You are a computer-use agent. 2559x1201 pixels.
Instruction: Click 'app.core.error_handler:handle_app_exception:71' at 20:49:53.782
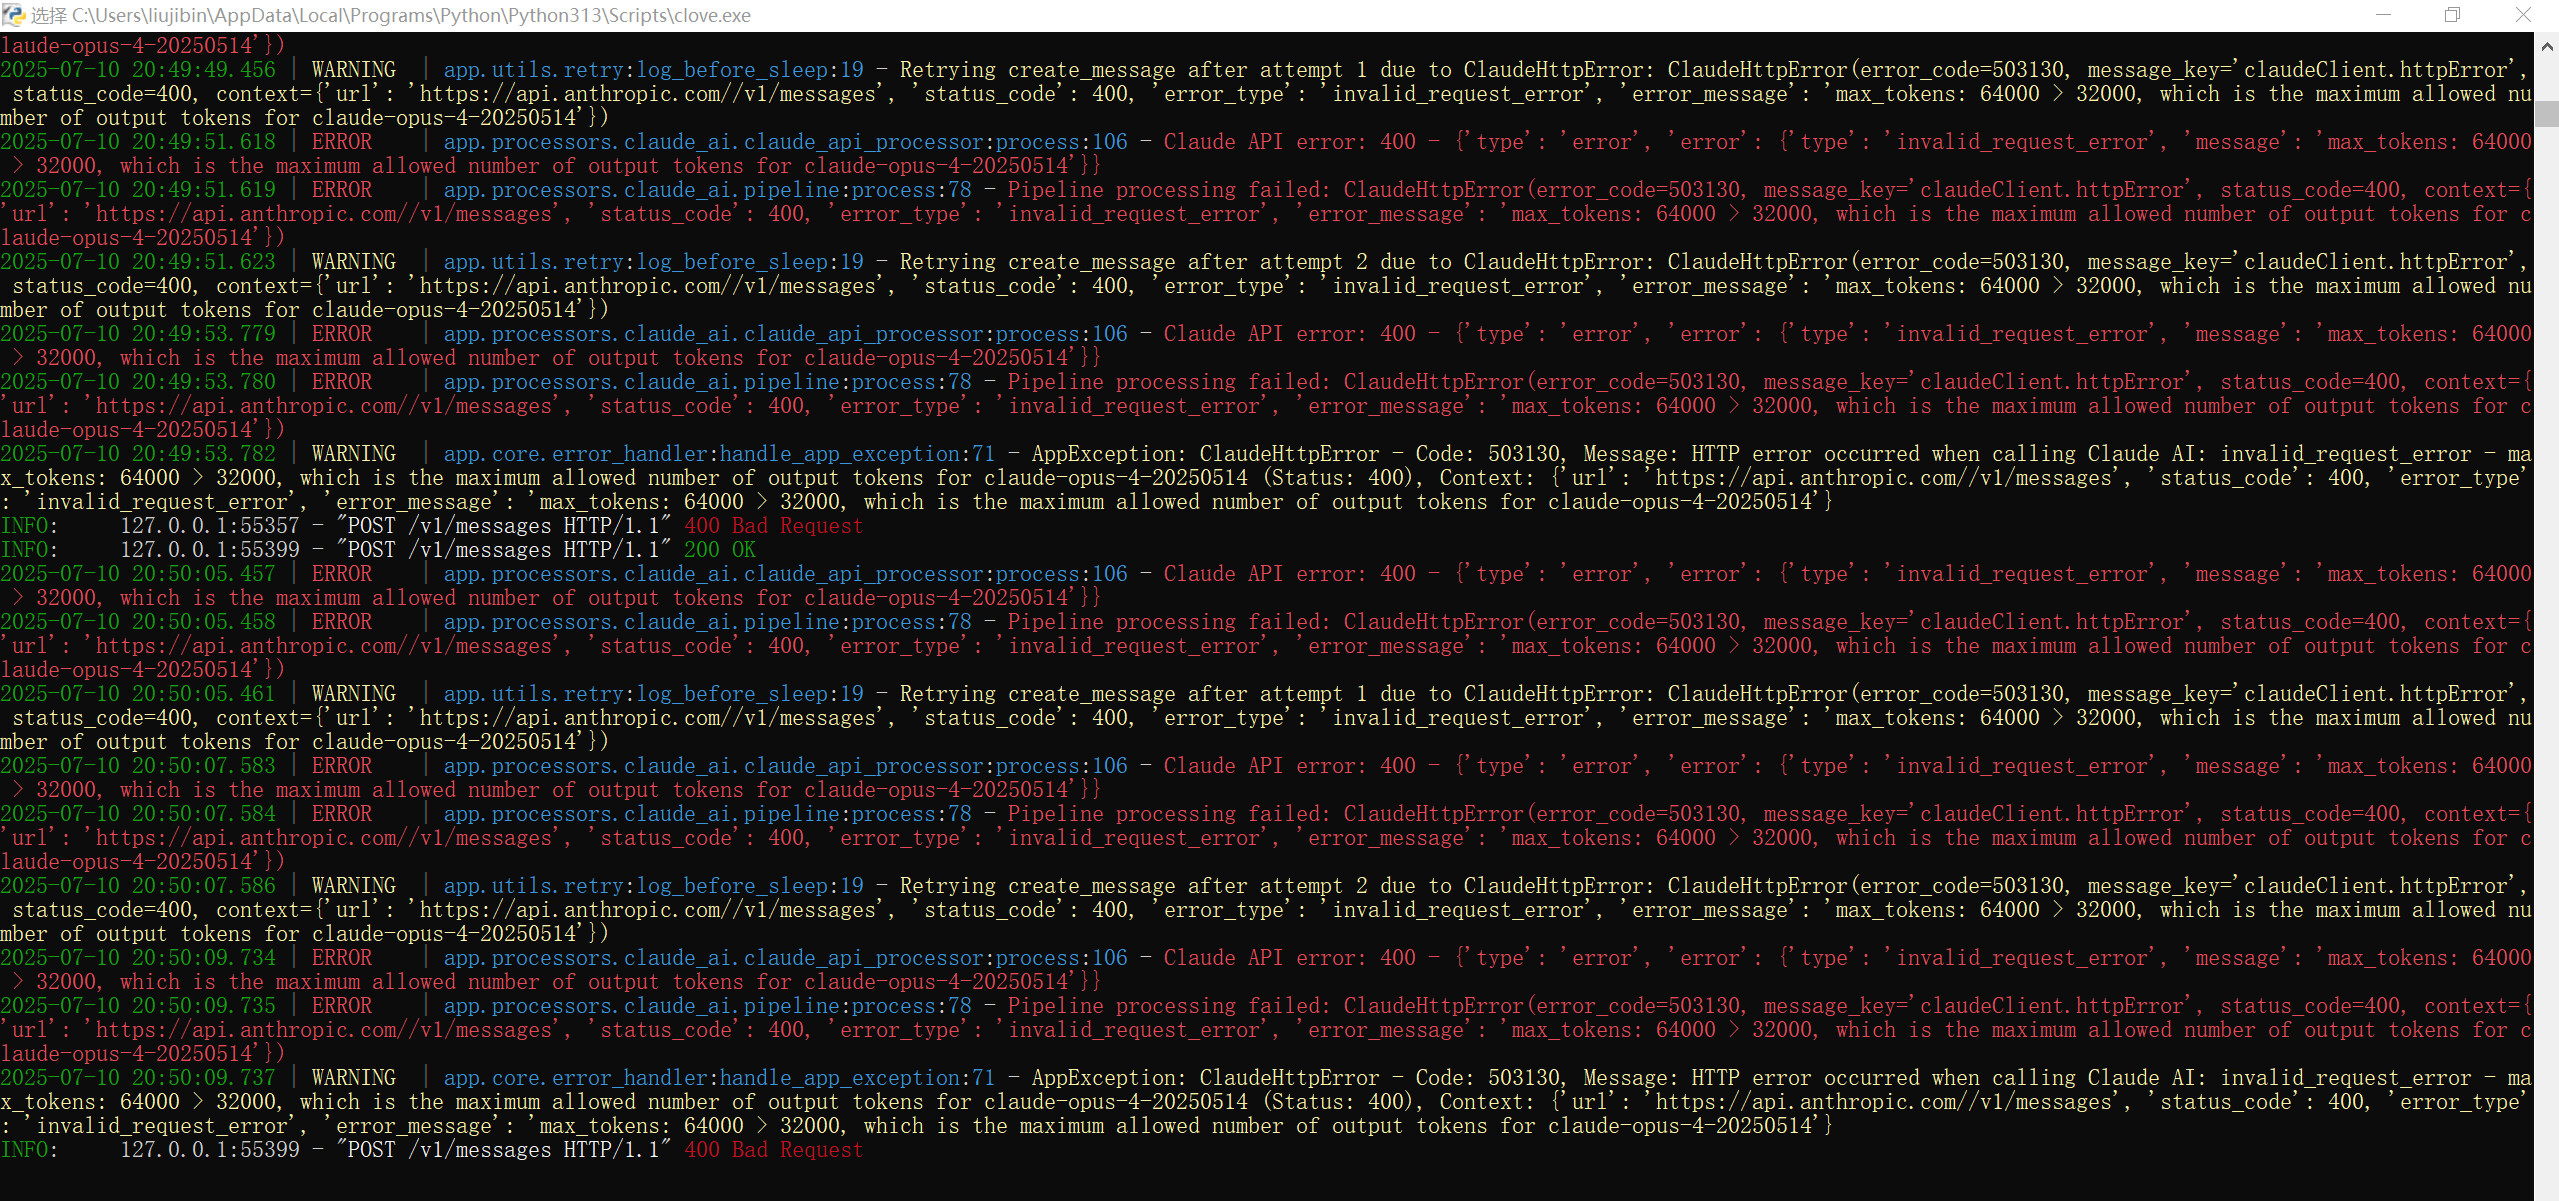718,454
